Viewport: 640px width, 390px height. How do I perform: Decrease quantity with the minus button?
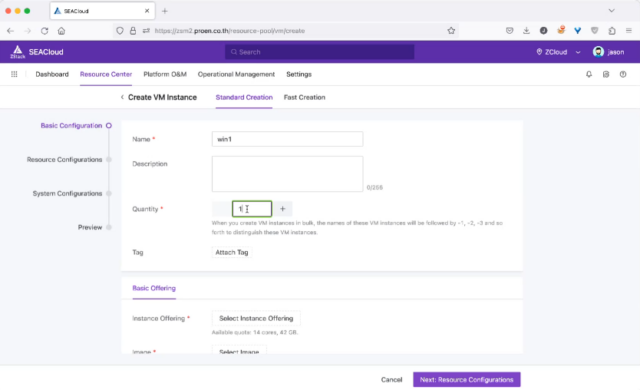pos(221,209)
